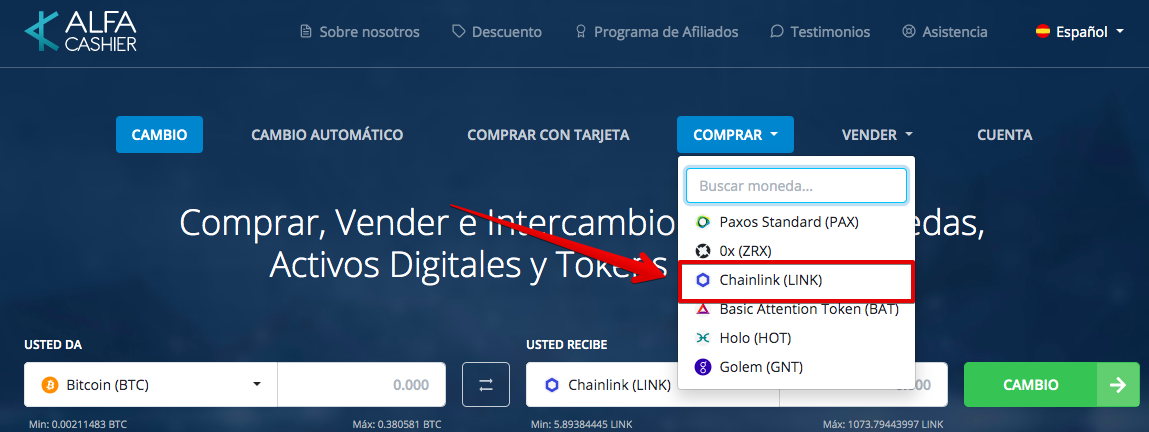1149x432 pixels.
Task: Click the Máx: 0.380581 BTC text
Action: click(397, 425)
